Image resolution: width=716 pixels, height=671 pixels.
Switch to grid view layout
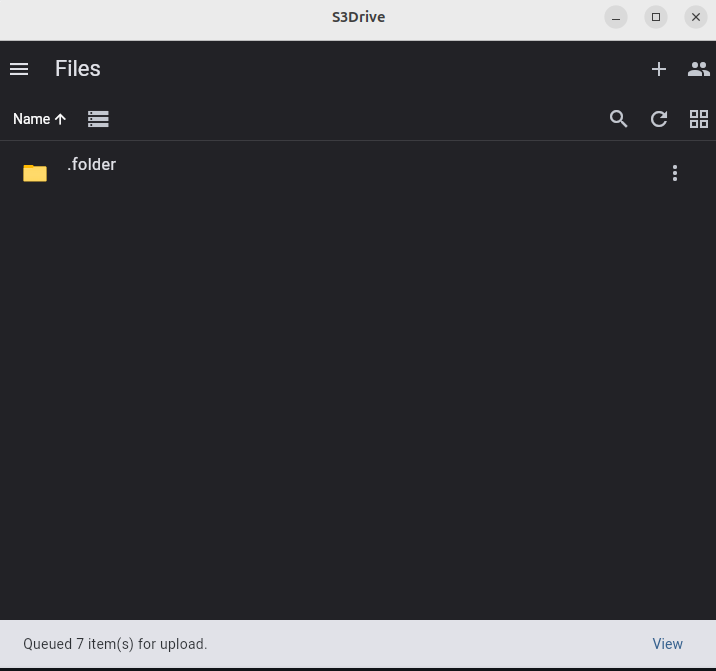click(x=699, y=119)
